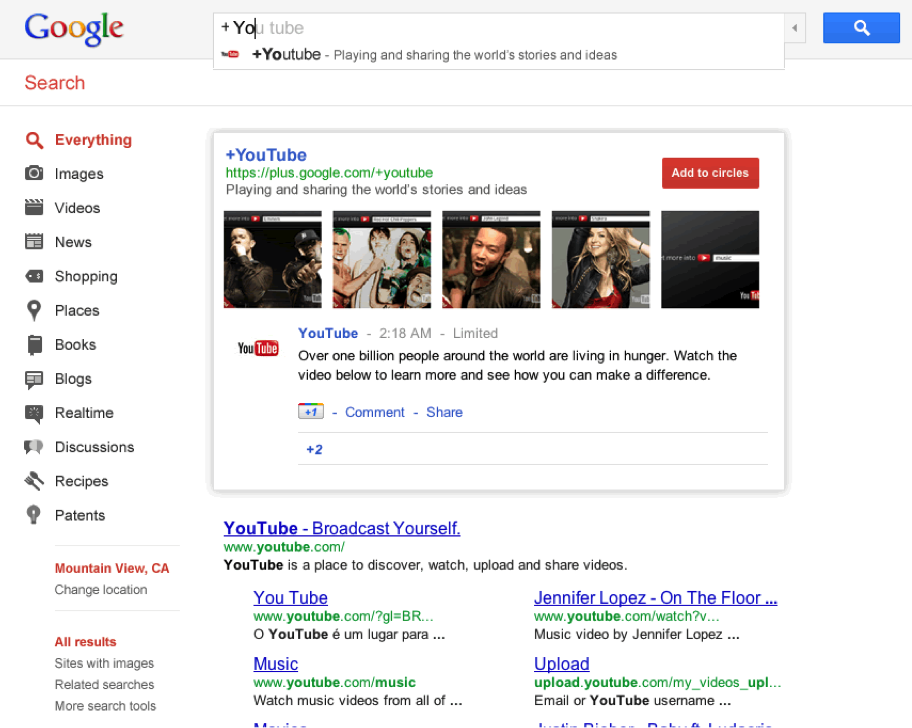
Task: Select the Everything search filter
Action: pos(93,140)
